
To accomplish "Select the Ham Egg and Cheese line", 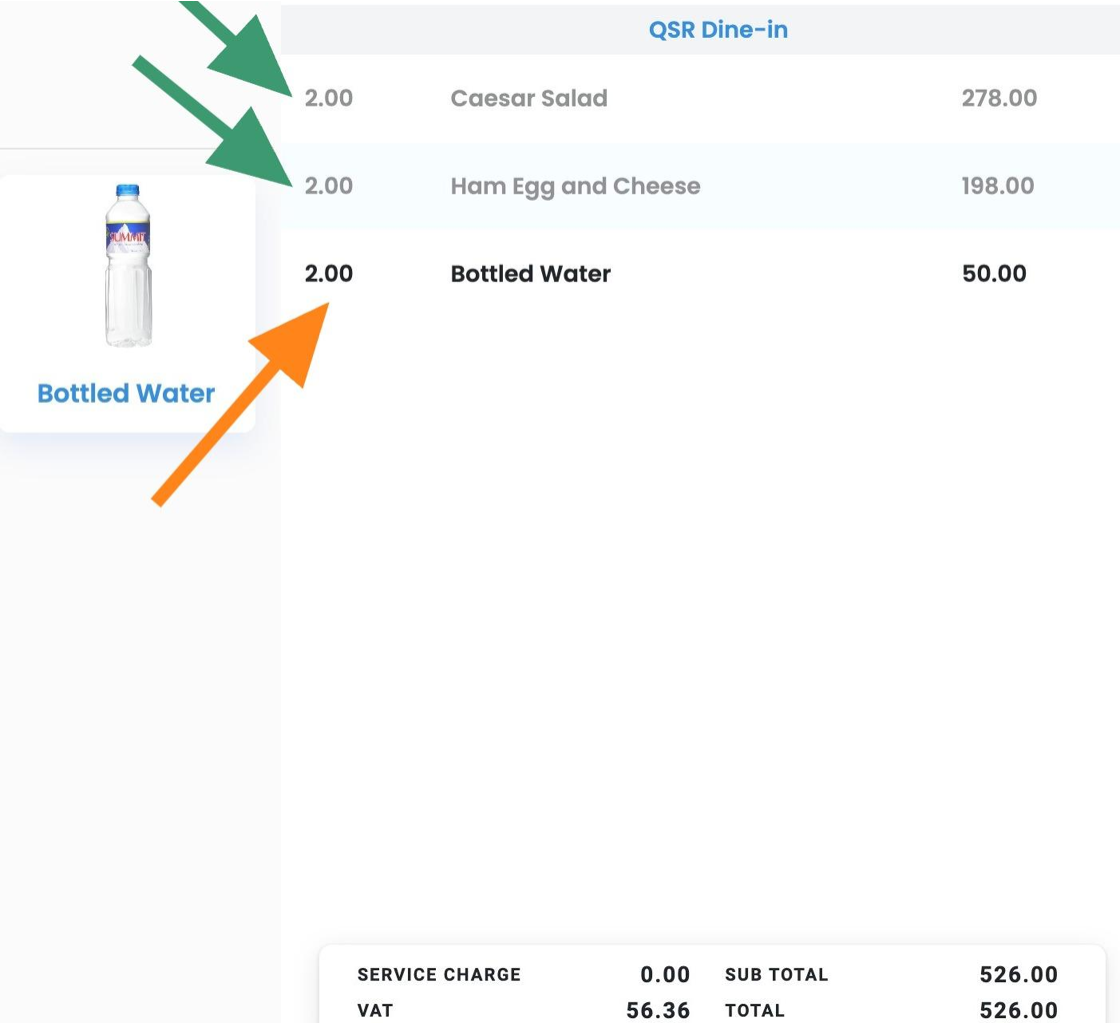I will tap(575, 186).
